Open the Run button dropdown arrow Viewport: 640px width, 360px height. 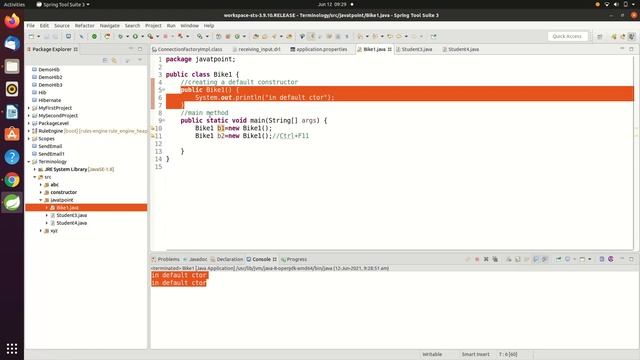pos(142,36)
